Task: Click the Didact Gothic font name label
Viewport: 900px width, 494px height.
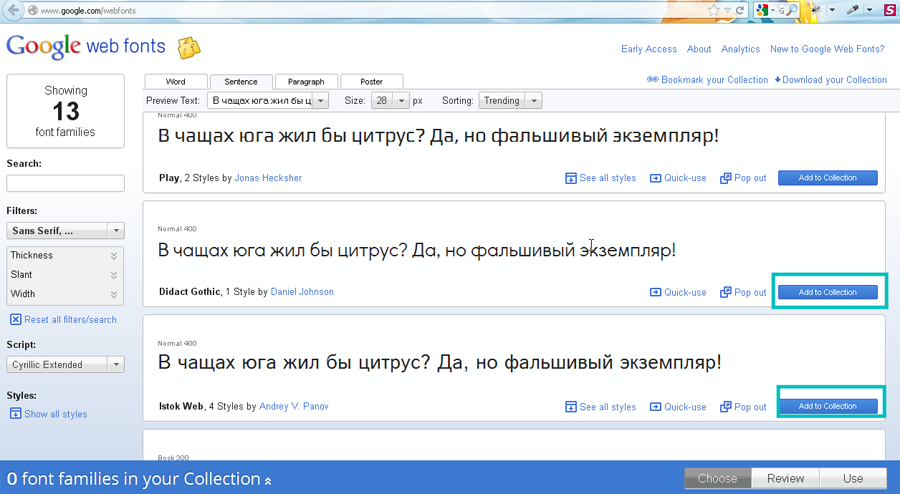Action: tap(189, 291)
